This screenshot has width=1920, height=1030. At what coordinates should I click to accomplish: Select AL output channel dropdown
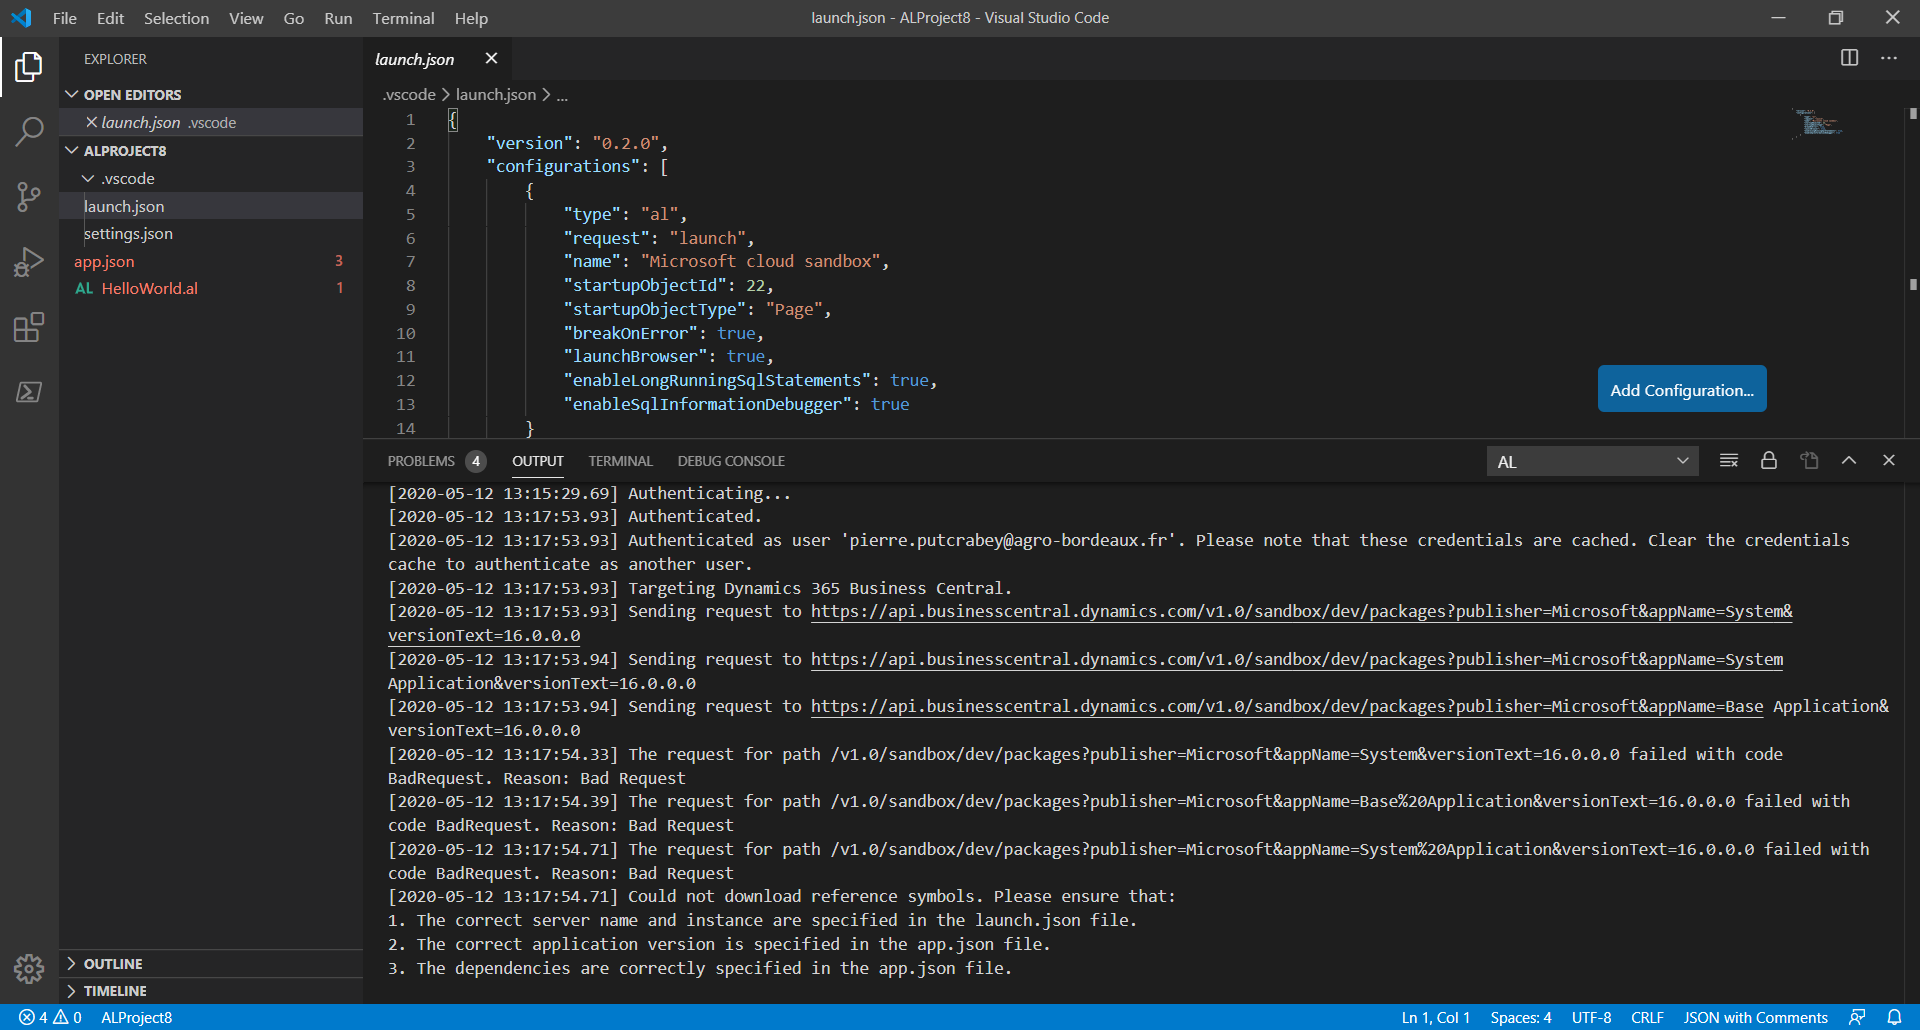coord(1592,461)
